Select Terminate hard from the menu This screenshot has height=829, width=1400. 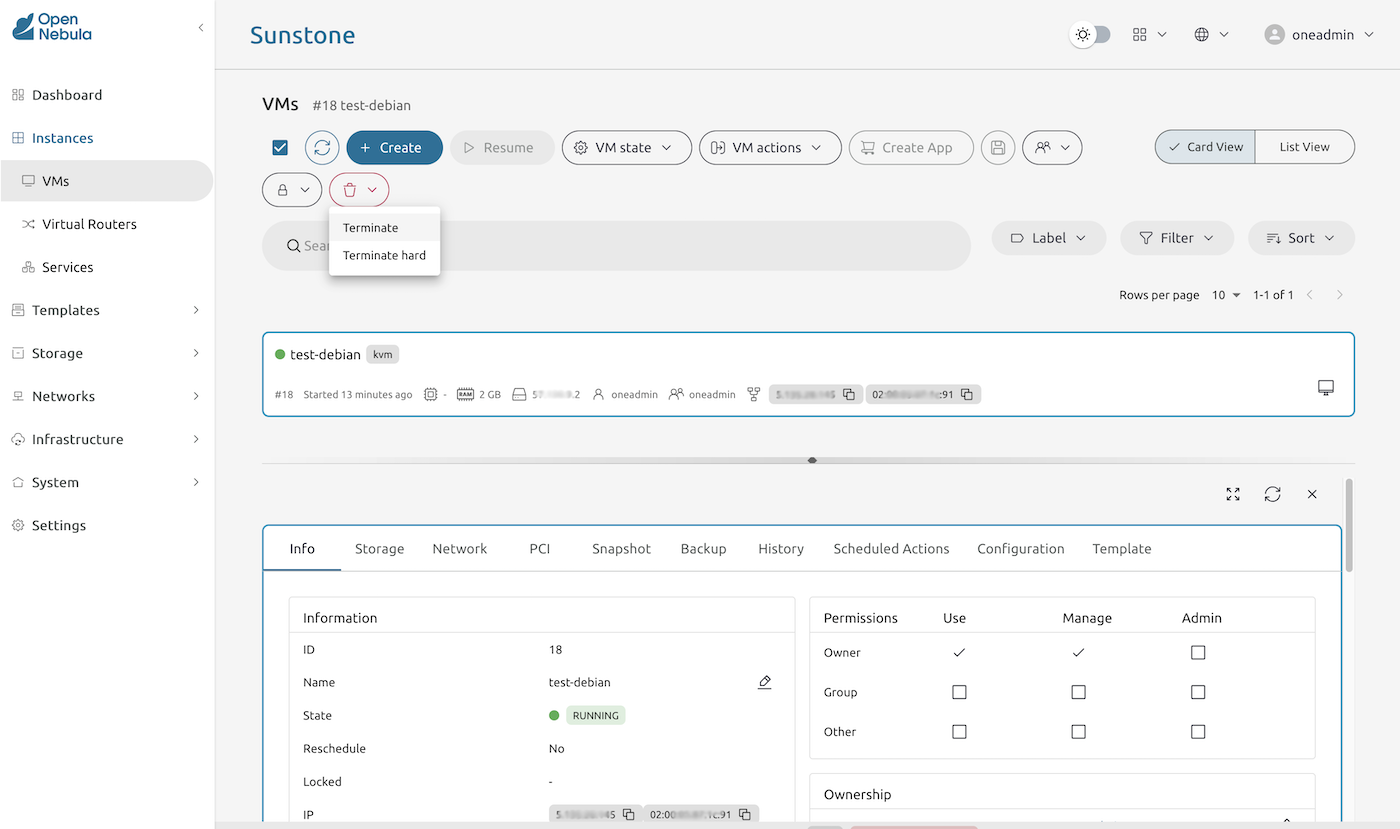[384, 255]
